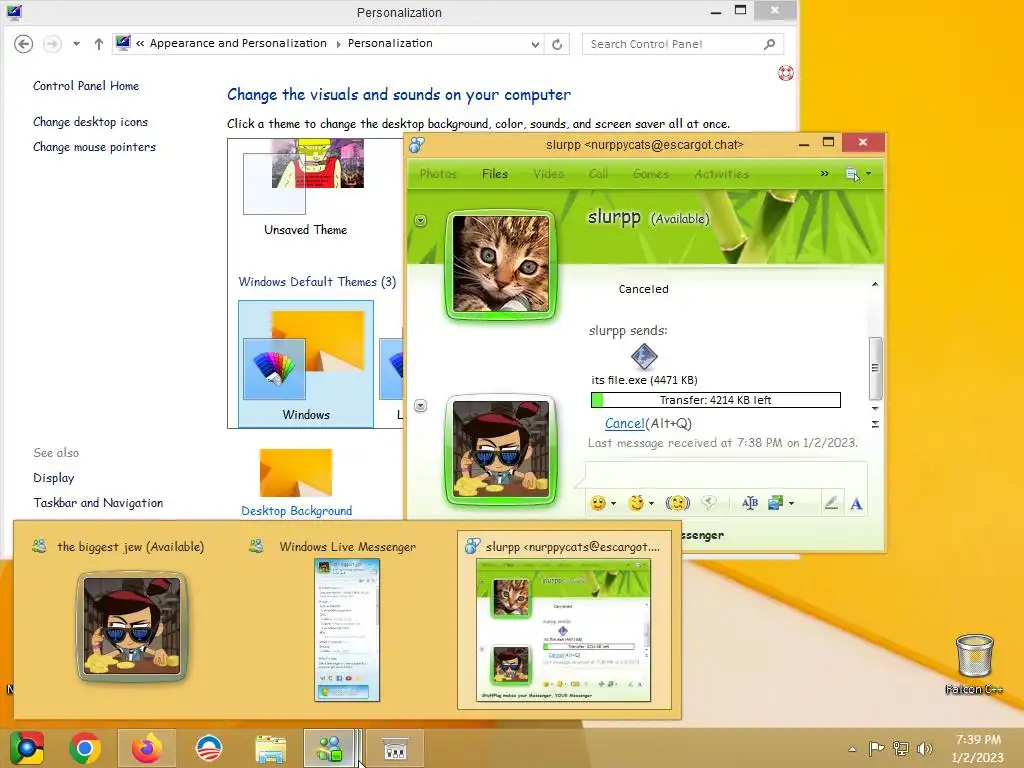Click the Obama logo taskbar icon
Screen dimensions: 1024x768
[209, 748]
